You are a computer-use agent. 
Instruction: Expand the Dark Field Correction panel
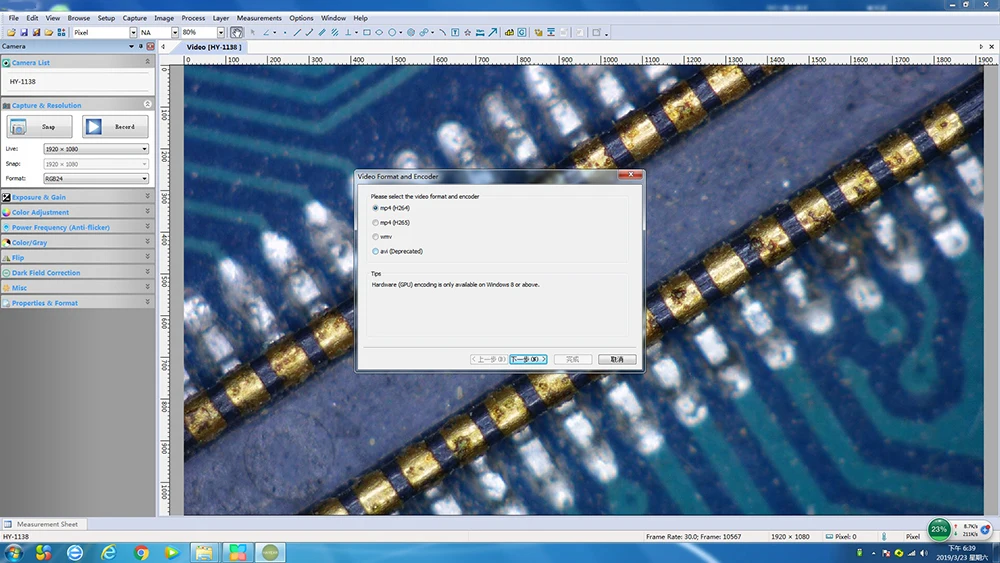pos(77,272)
